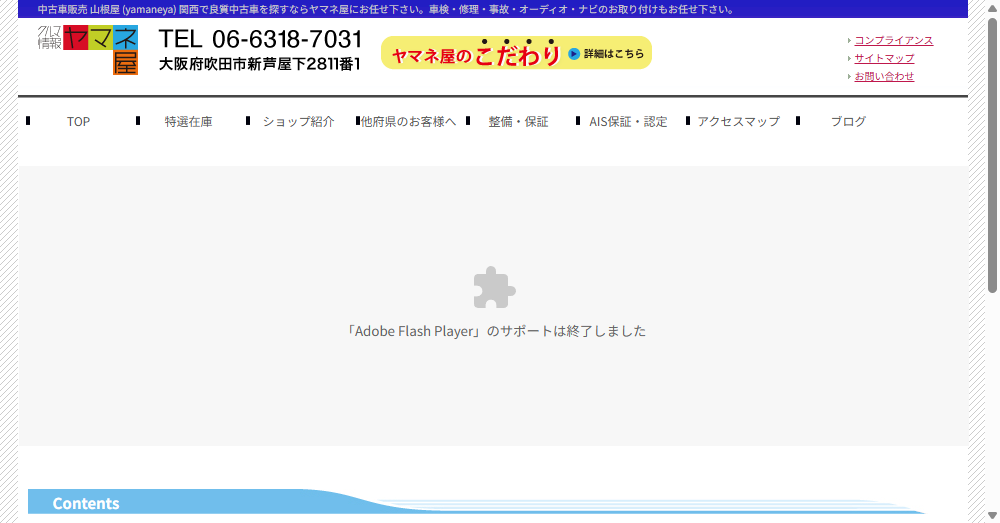
Task: Open the お問い合わせ contact link
Action: pyautogui.click(x=884, y=76)
